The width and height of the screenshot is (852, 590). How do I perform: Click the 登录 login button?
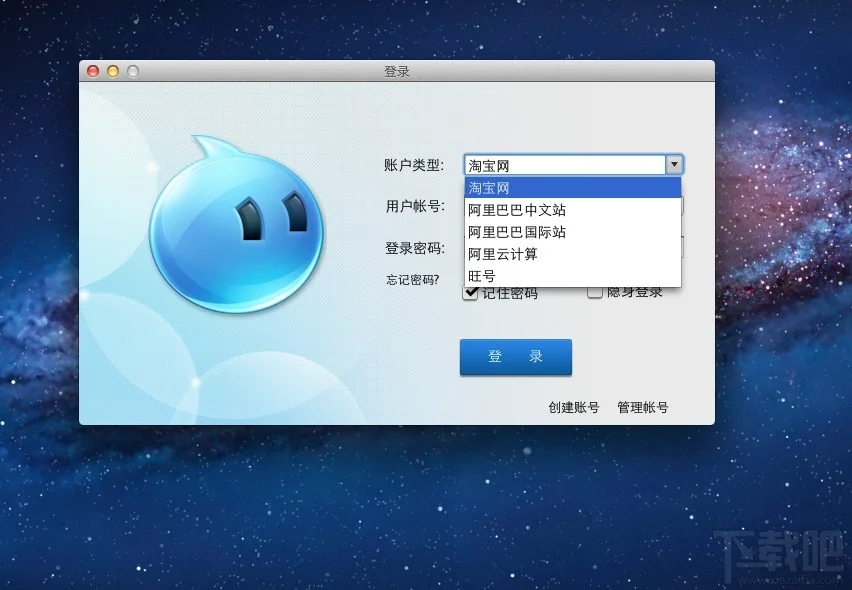coord(515,357)
